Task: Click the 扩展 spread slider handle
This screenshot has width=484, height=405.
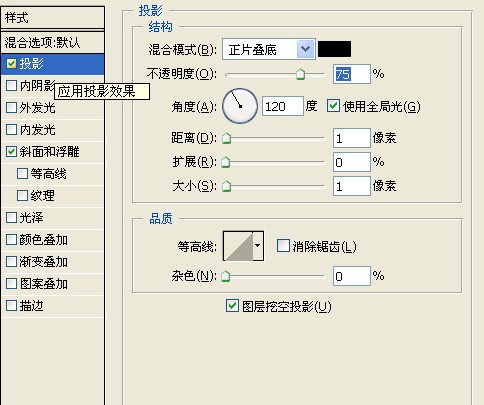Action: (226, 162)
